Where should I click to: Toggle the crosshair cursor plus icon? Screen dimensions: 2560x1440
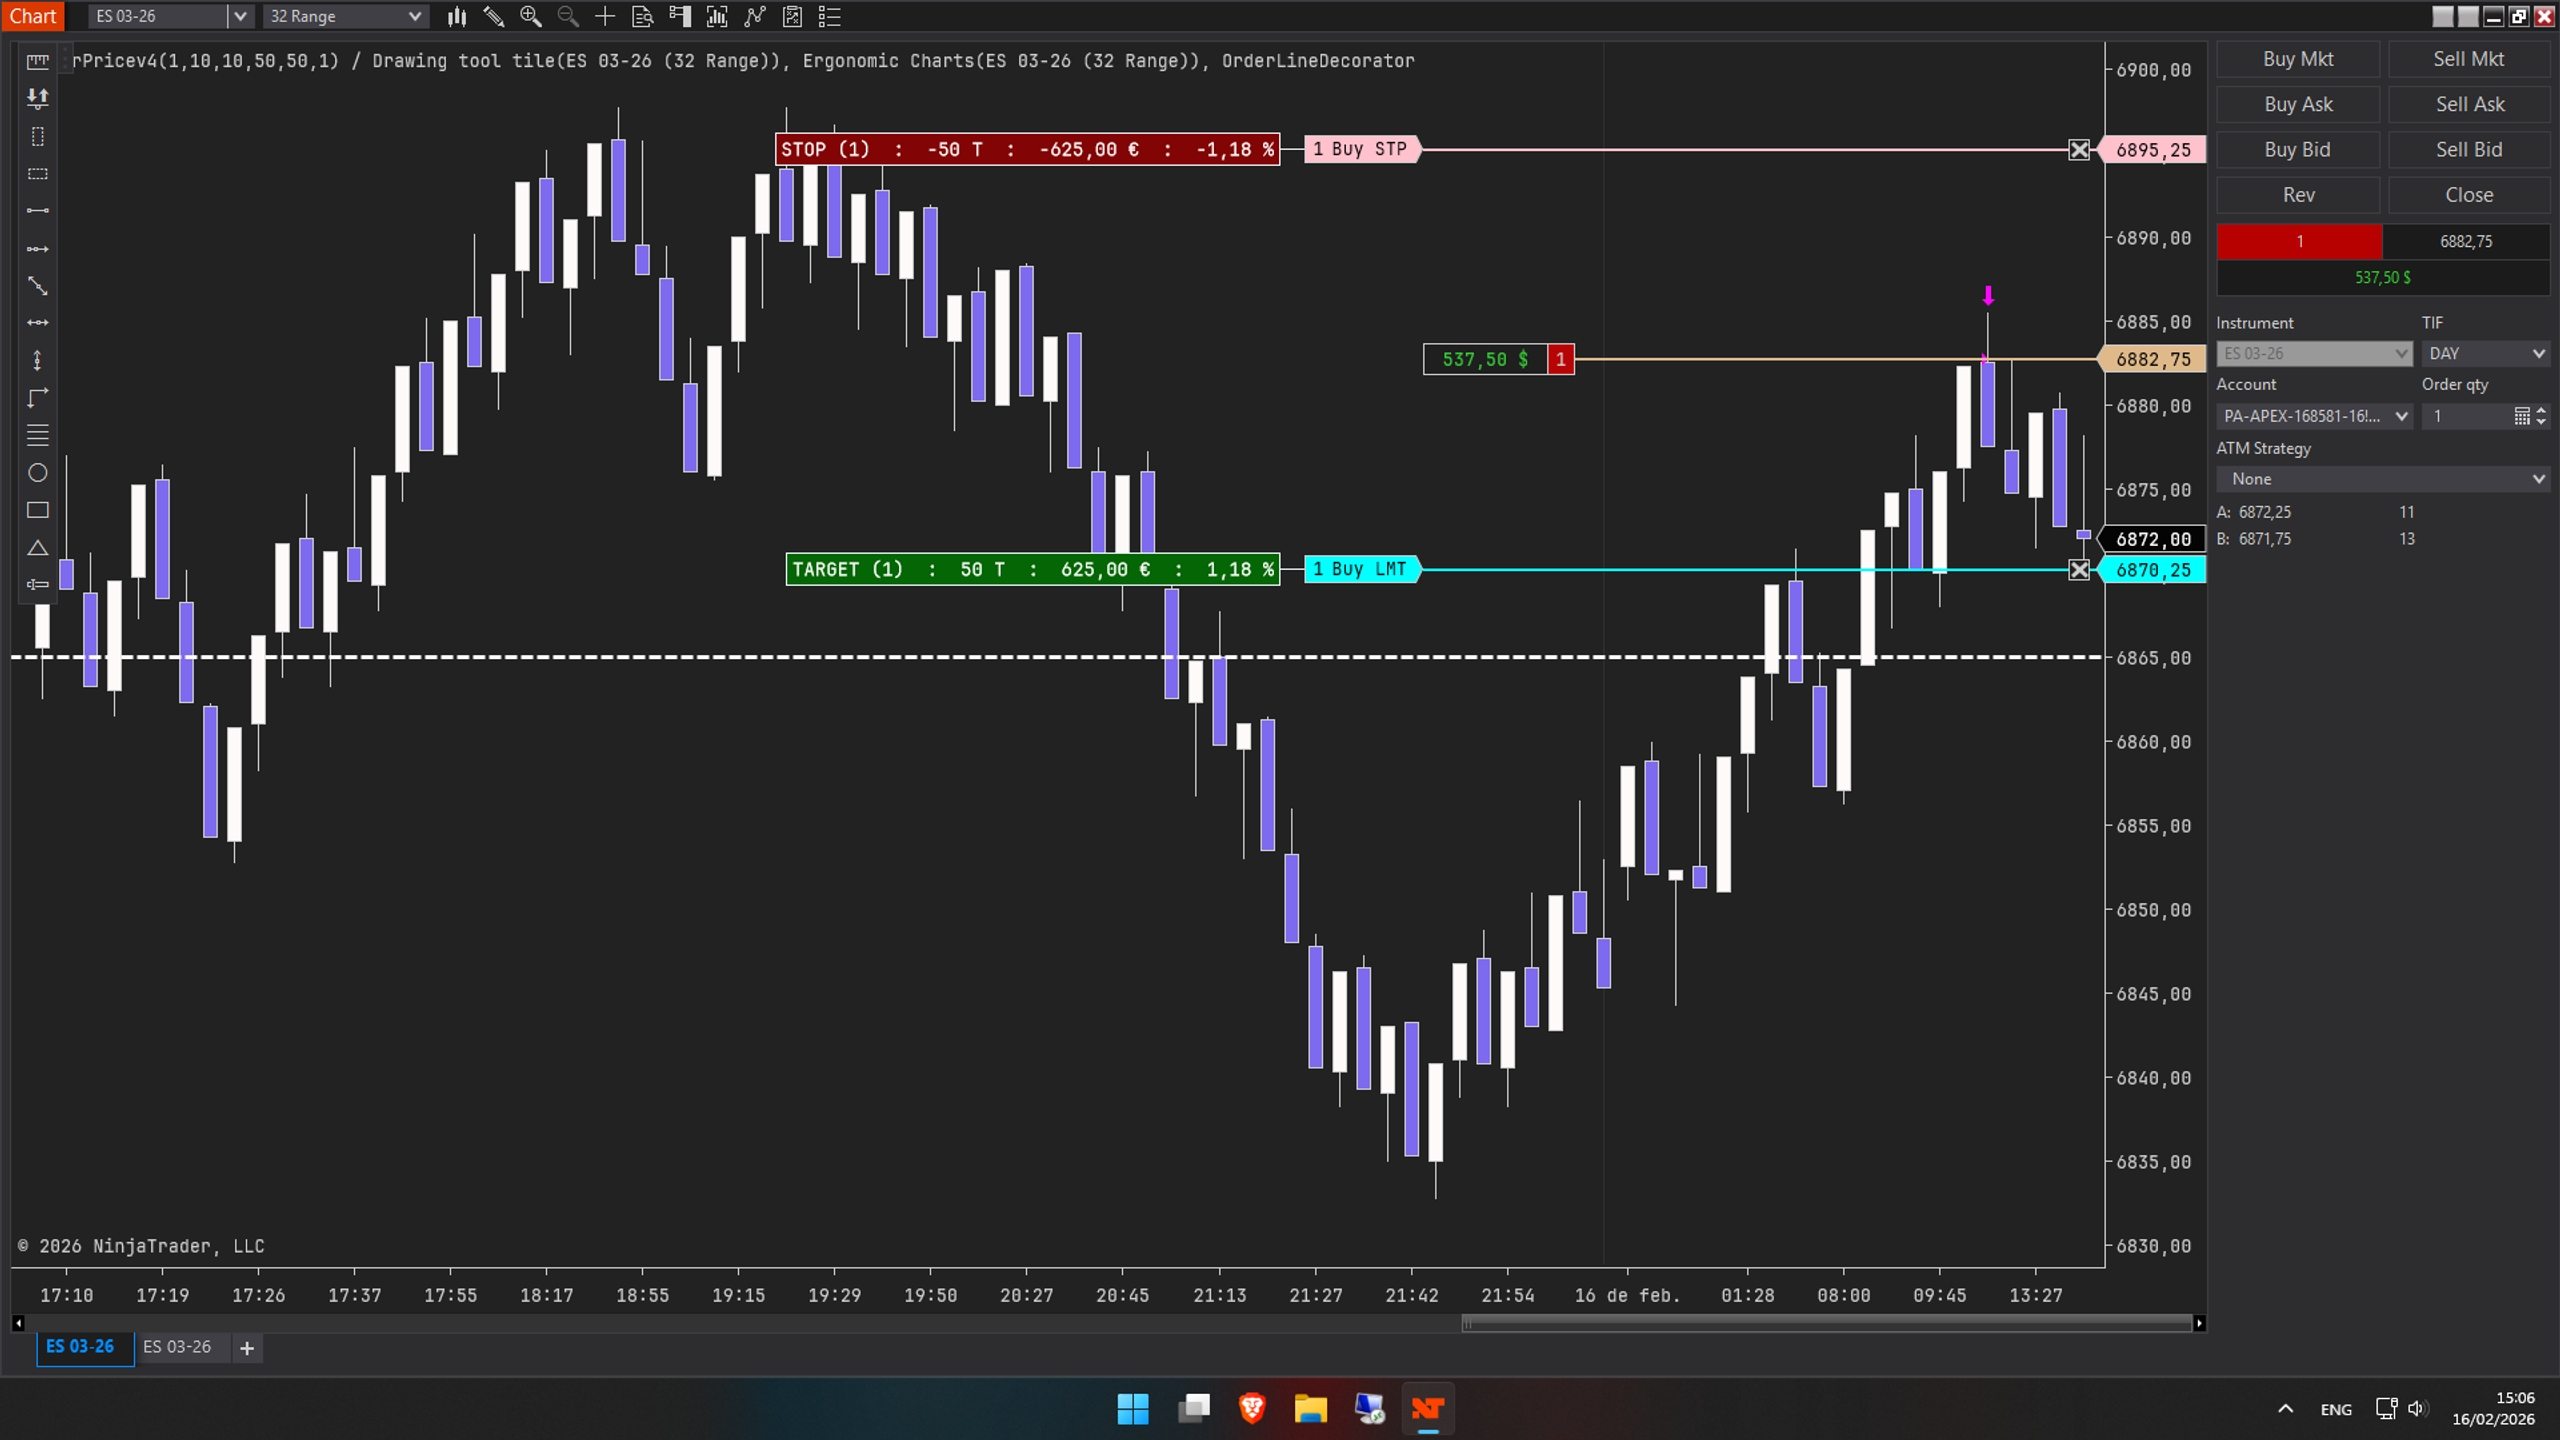(x=605, y=16)
